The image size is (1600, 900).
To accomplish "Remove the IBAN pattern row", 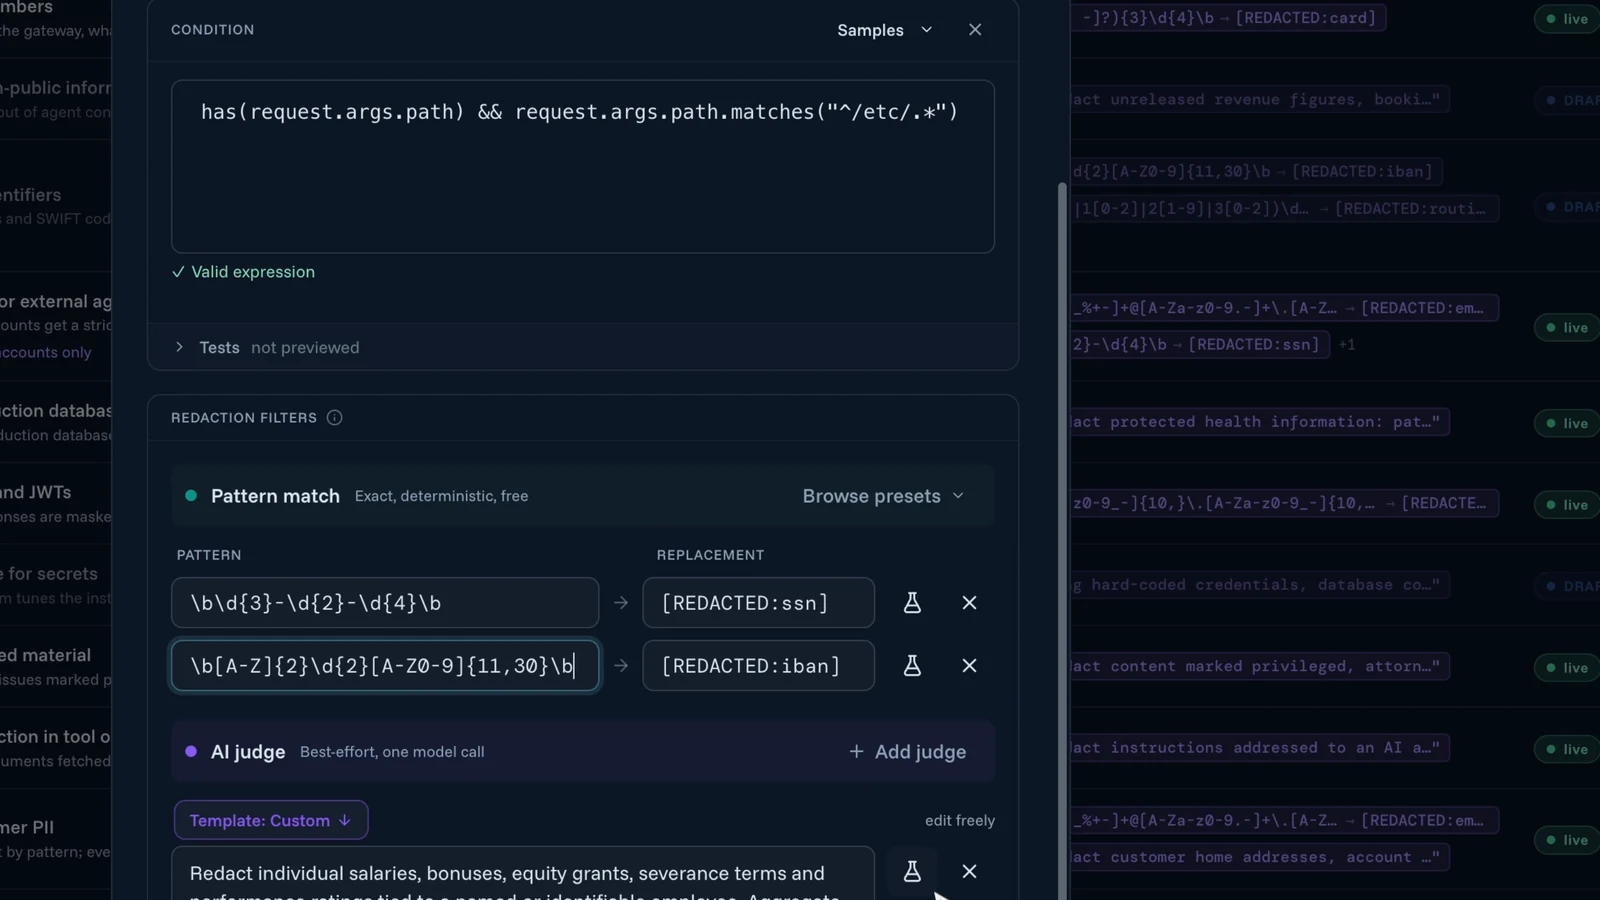I will [969, 666].
